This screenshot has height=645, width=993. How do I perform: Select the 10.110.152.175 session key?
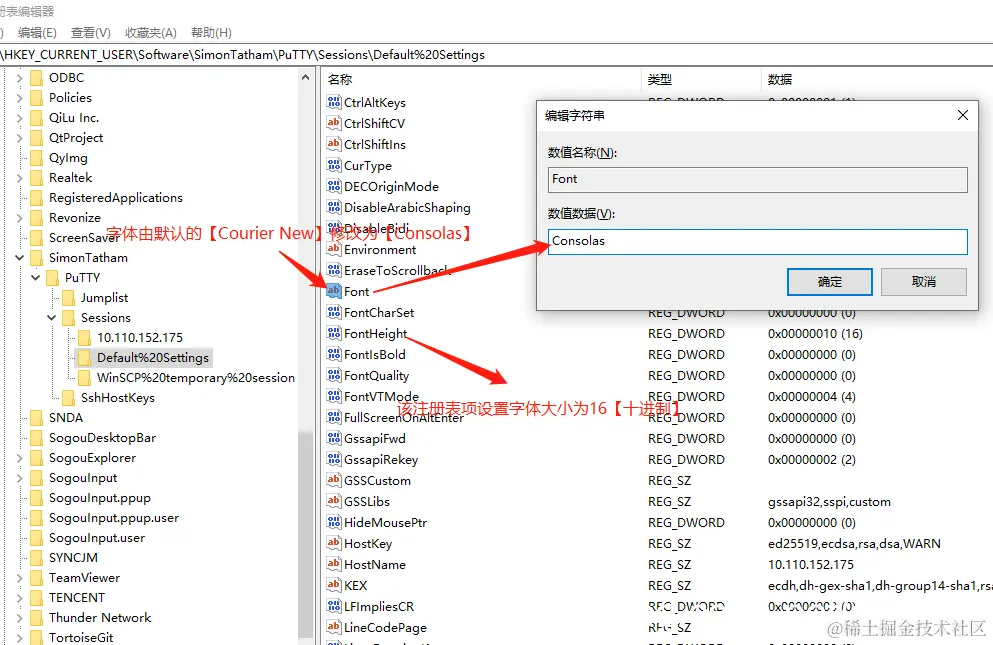click(139, 338)
